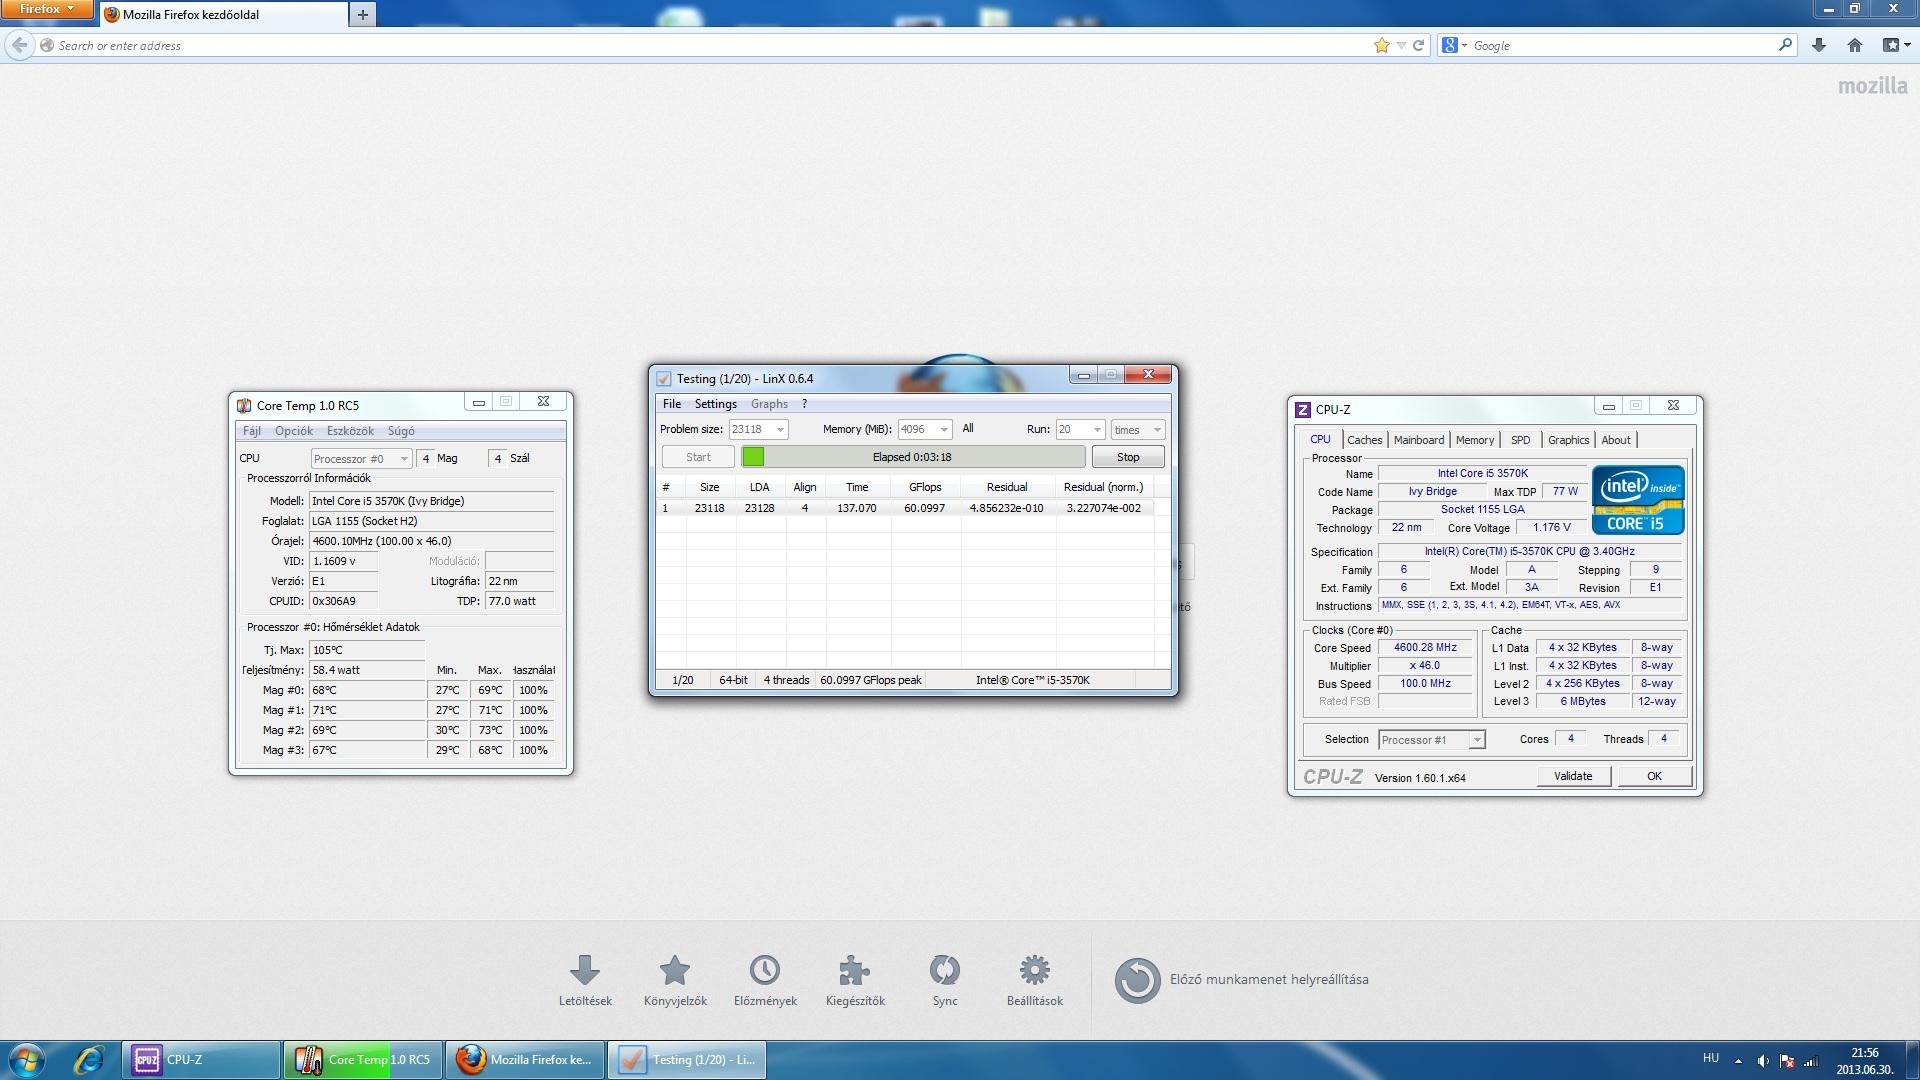Click the Letöltések downloads icon
1920x1080 pixels.
click(585, 971)
